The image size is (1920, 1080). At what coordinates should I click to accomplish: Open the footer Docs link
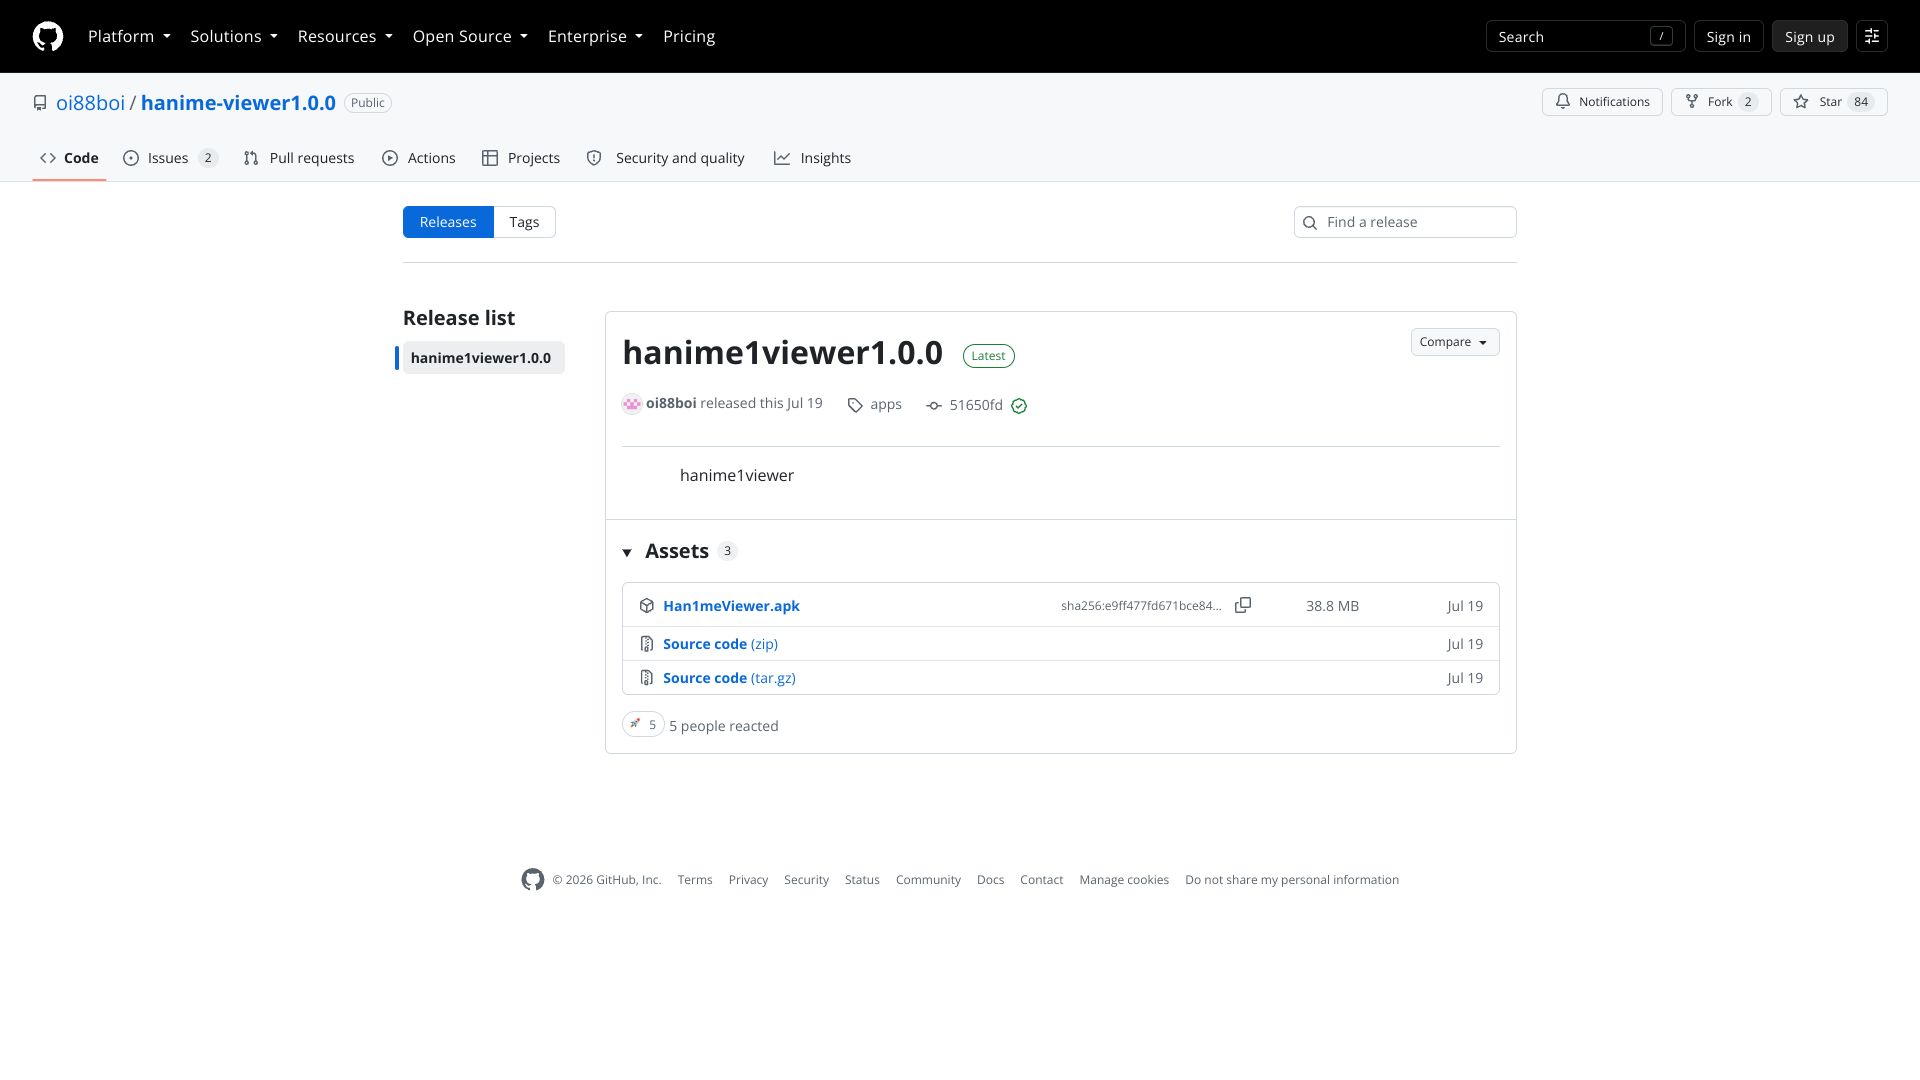click(x=990, y=880)
